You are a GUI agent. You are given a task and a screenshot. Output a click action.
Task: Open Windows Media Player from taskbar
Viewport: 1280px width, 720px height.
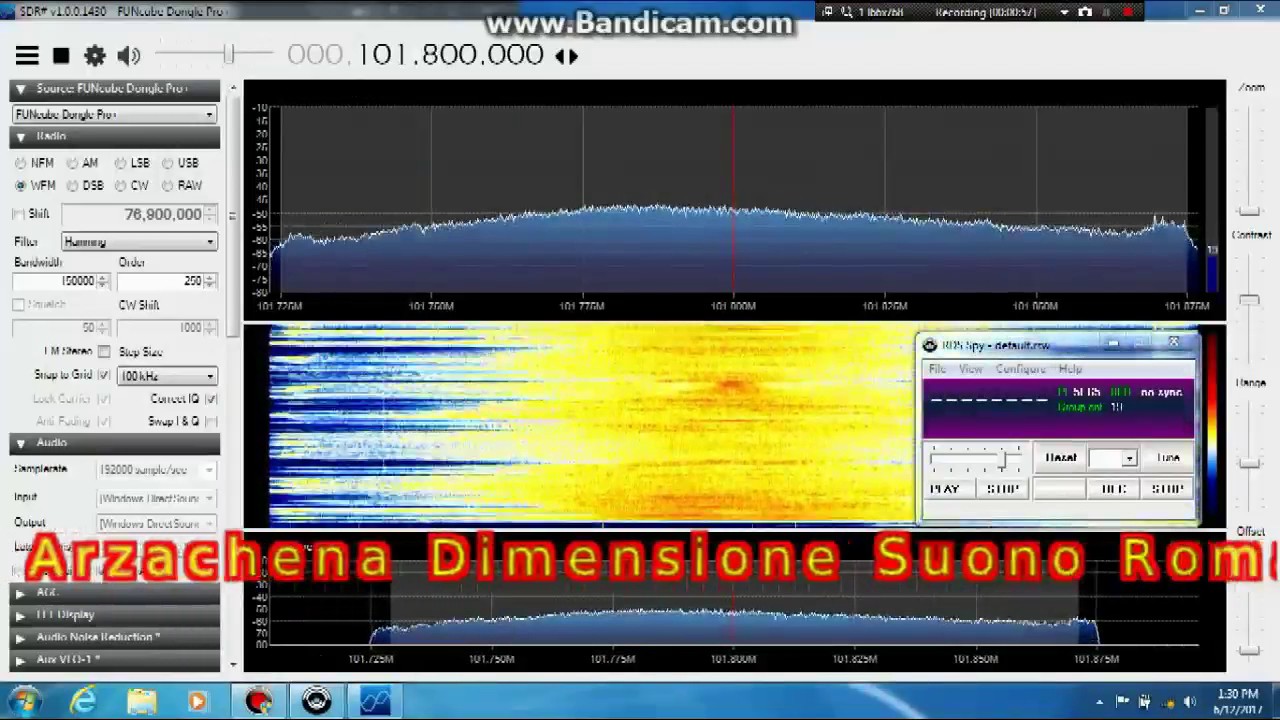coord(198,701)
